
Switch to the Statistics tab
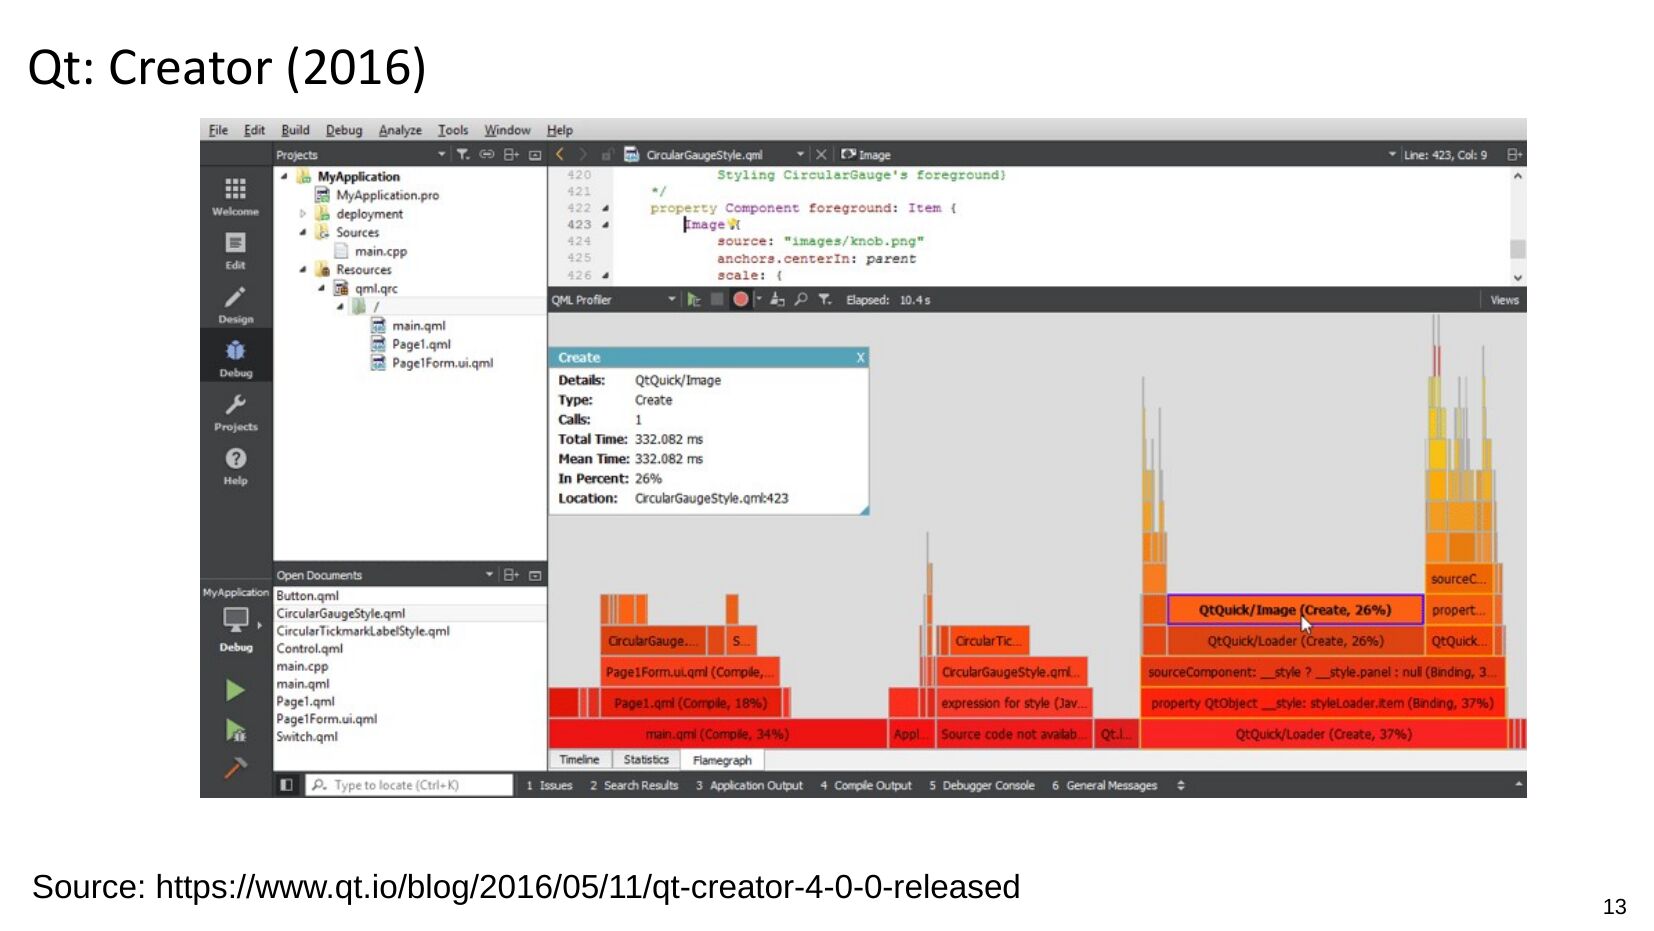(x=646, y=761)
